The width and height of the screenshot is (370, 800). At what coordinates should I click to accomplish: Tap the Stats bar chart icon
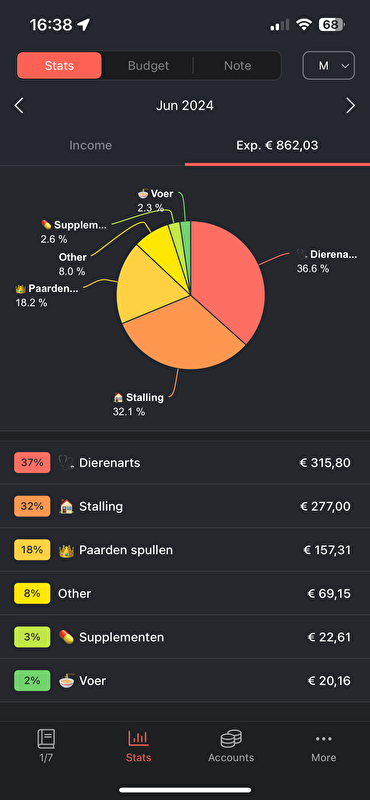tap(138, 738)
